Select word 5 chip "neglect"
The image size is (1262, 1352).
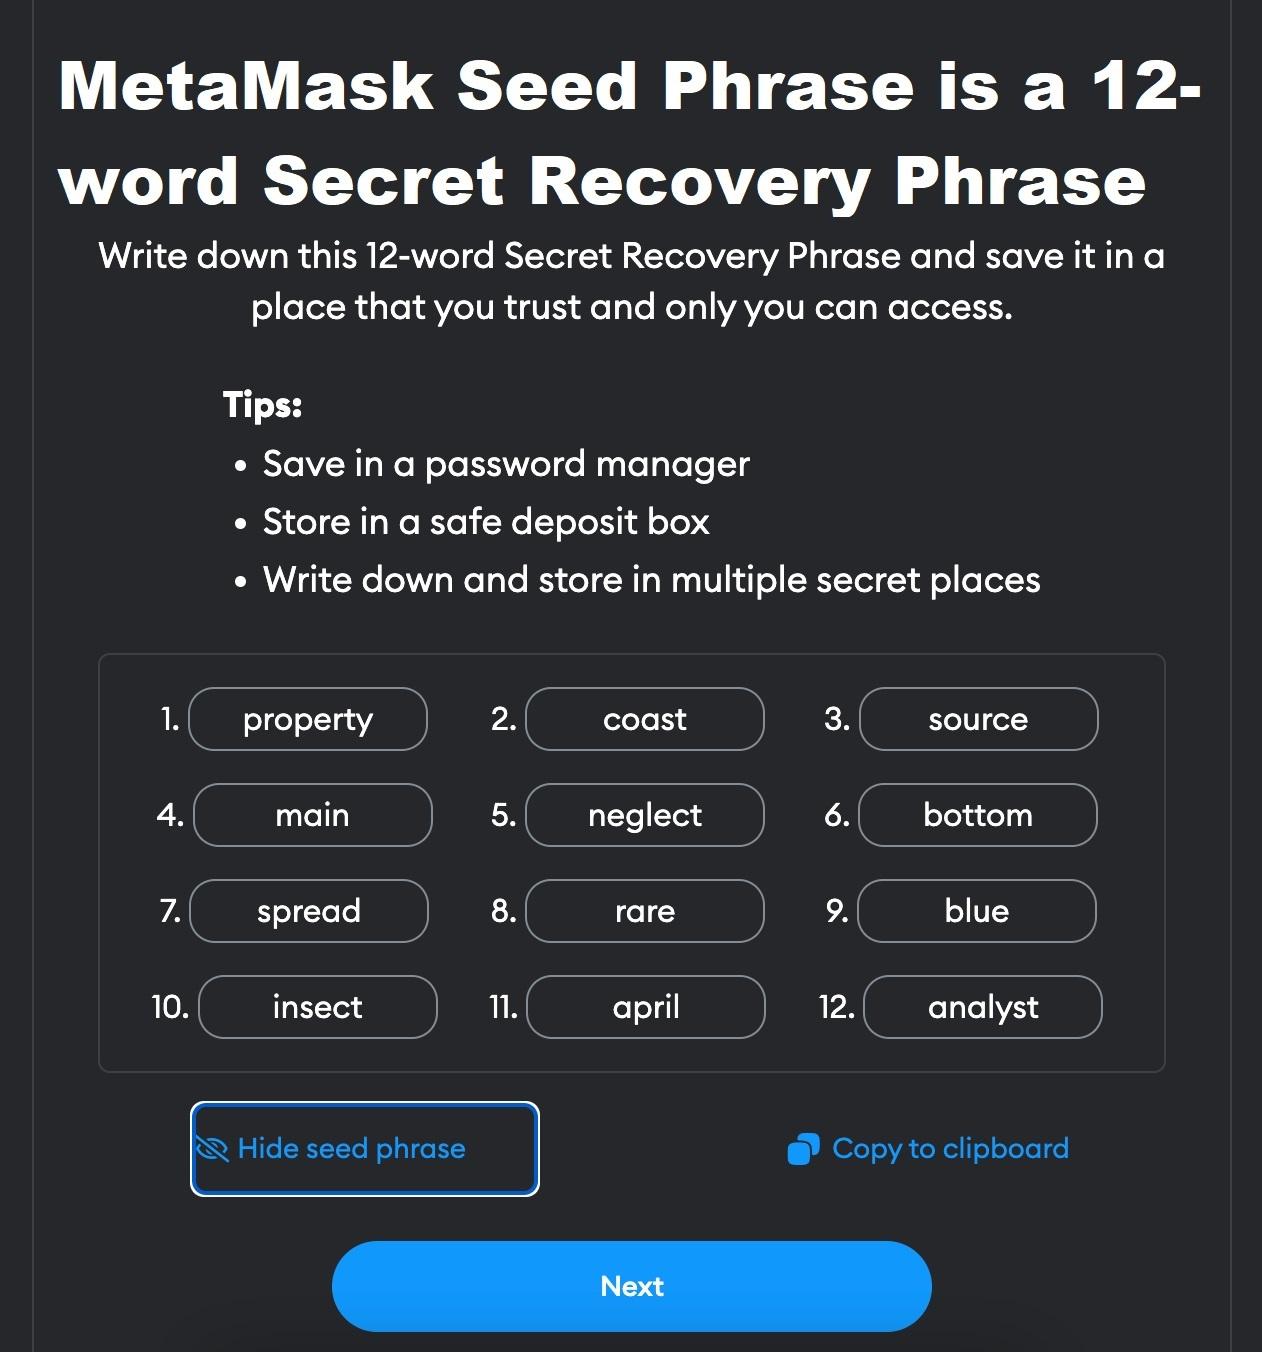pos(645,815)
